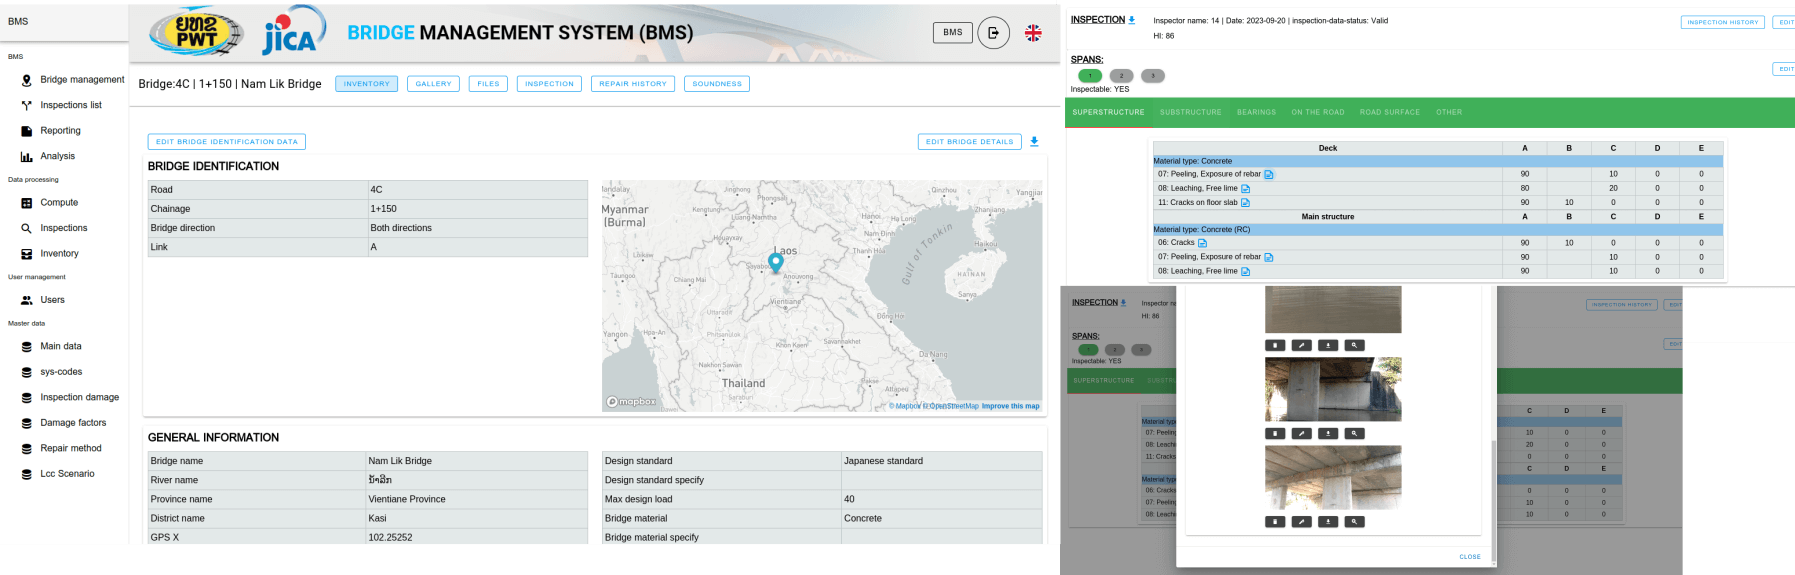
Task: Edit the deck underside photo
Action: [x=1301, y=522]
